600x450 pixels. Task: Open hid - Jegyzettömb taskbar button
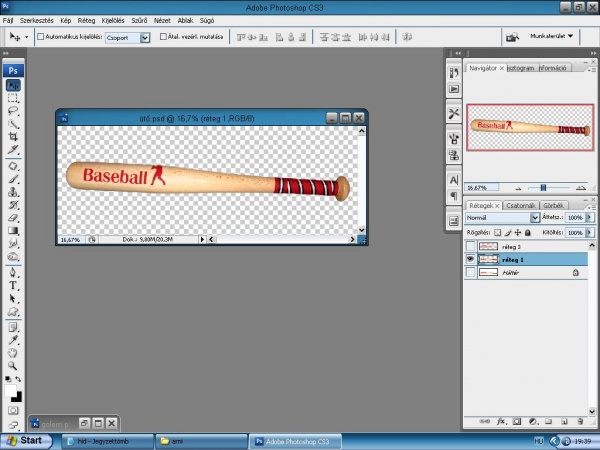coord(107,441)
